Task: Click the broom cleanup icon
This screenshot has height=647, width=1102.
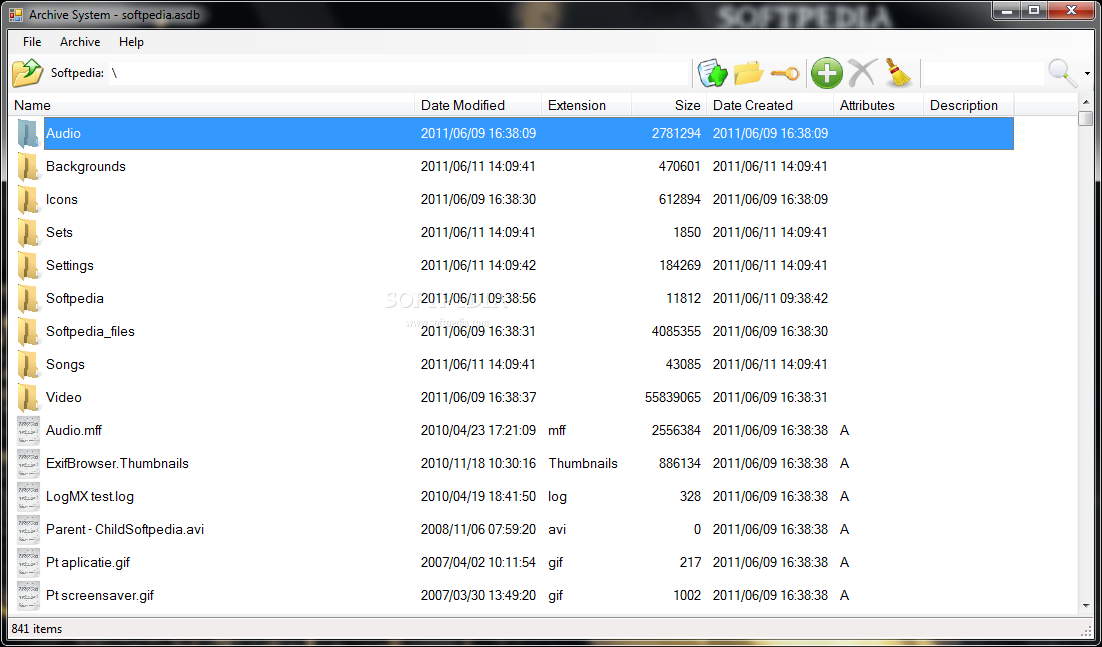Action: [x=897, y=73]
